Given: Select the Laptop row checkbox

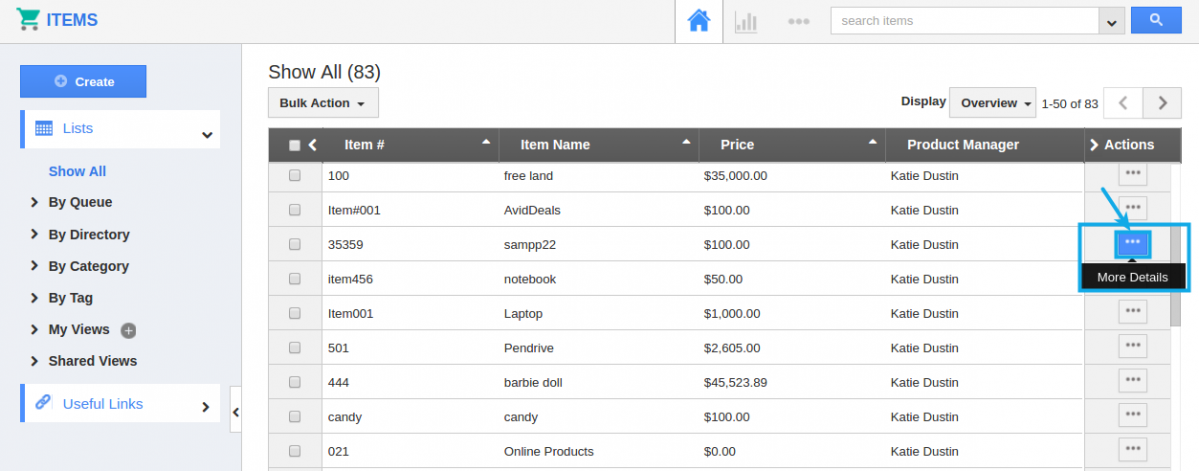Looking at the screenshot, I should coord(295,313).
